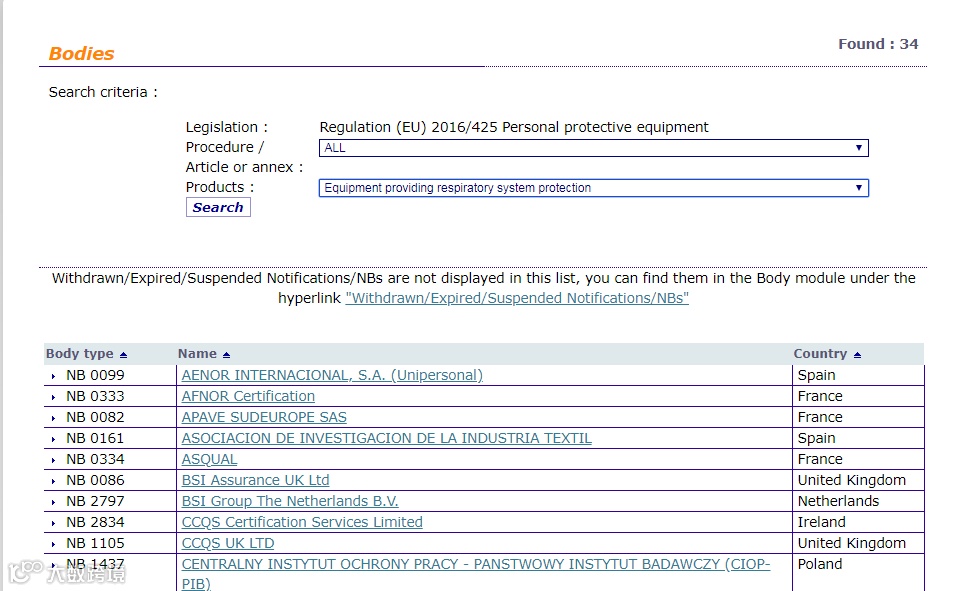Click the Bodies heading
The height and width of the screenshot is (591, 960).
(x=81, y=54)
